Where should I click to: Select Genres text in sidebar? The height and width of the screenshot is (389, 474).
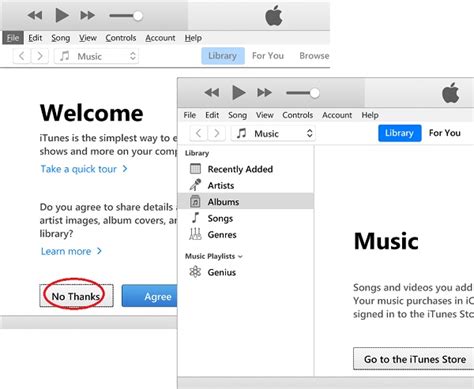pyautogui.click(x=222, y=235)
